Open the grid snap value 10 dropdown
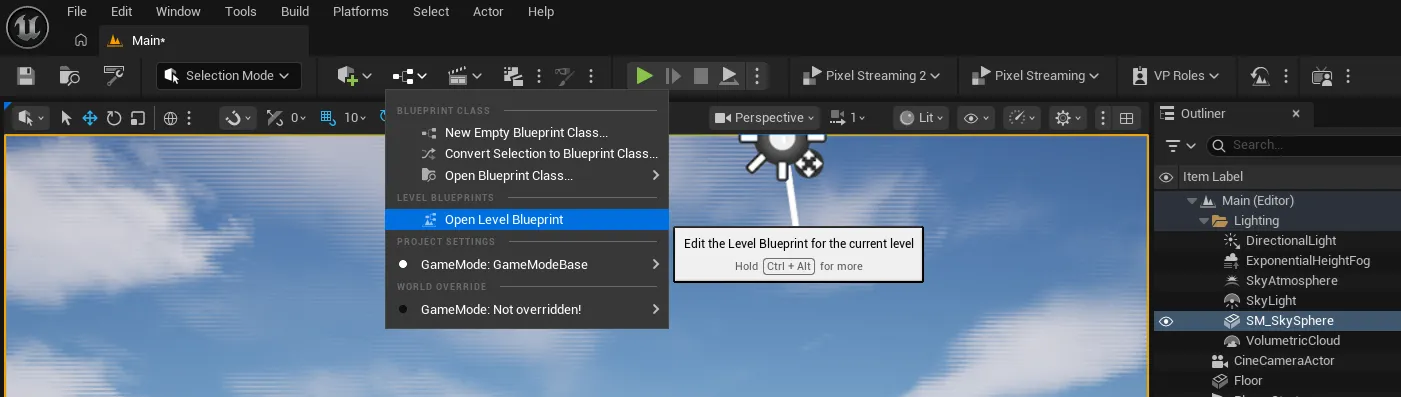This screenshot has width=1401, height=397. coord(355,118)
